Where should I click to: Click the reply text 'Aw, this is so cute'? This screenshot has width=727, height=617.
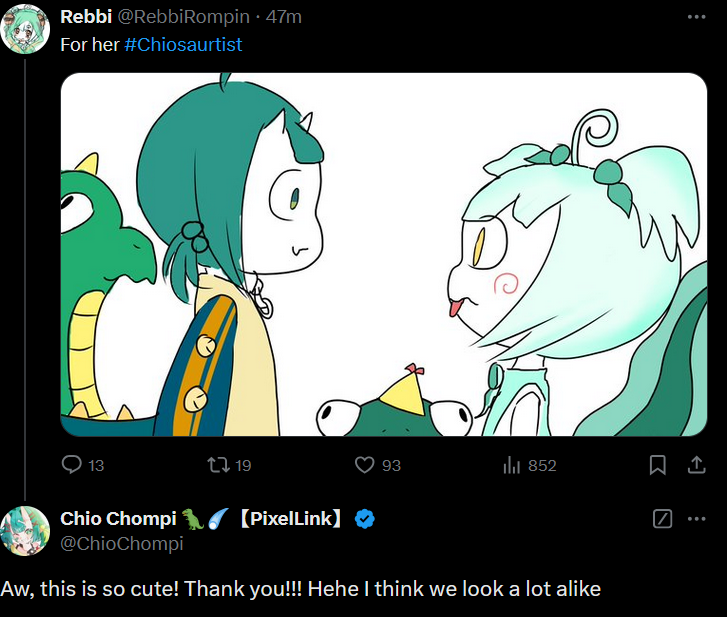click(x=90, y=589)
